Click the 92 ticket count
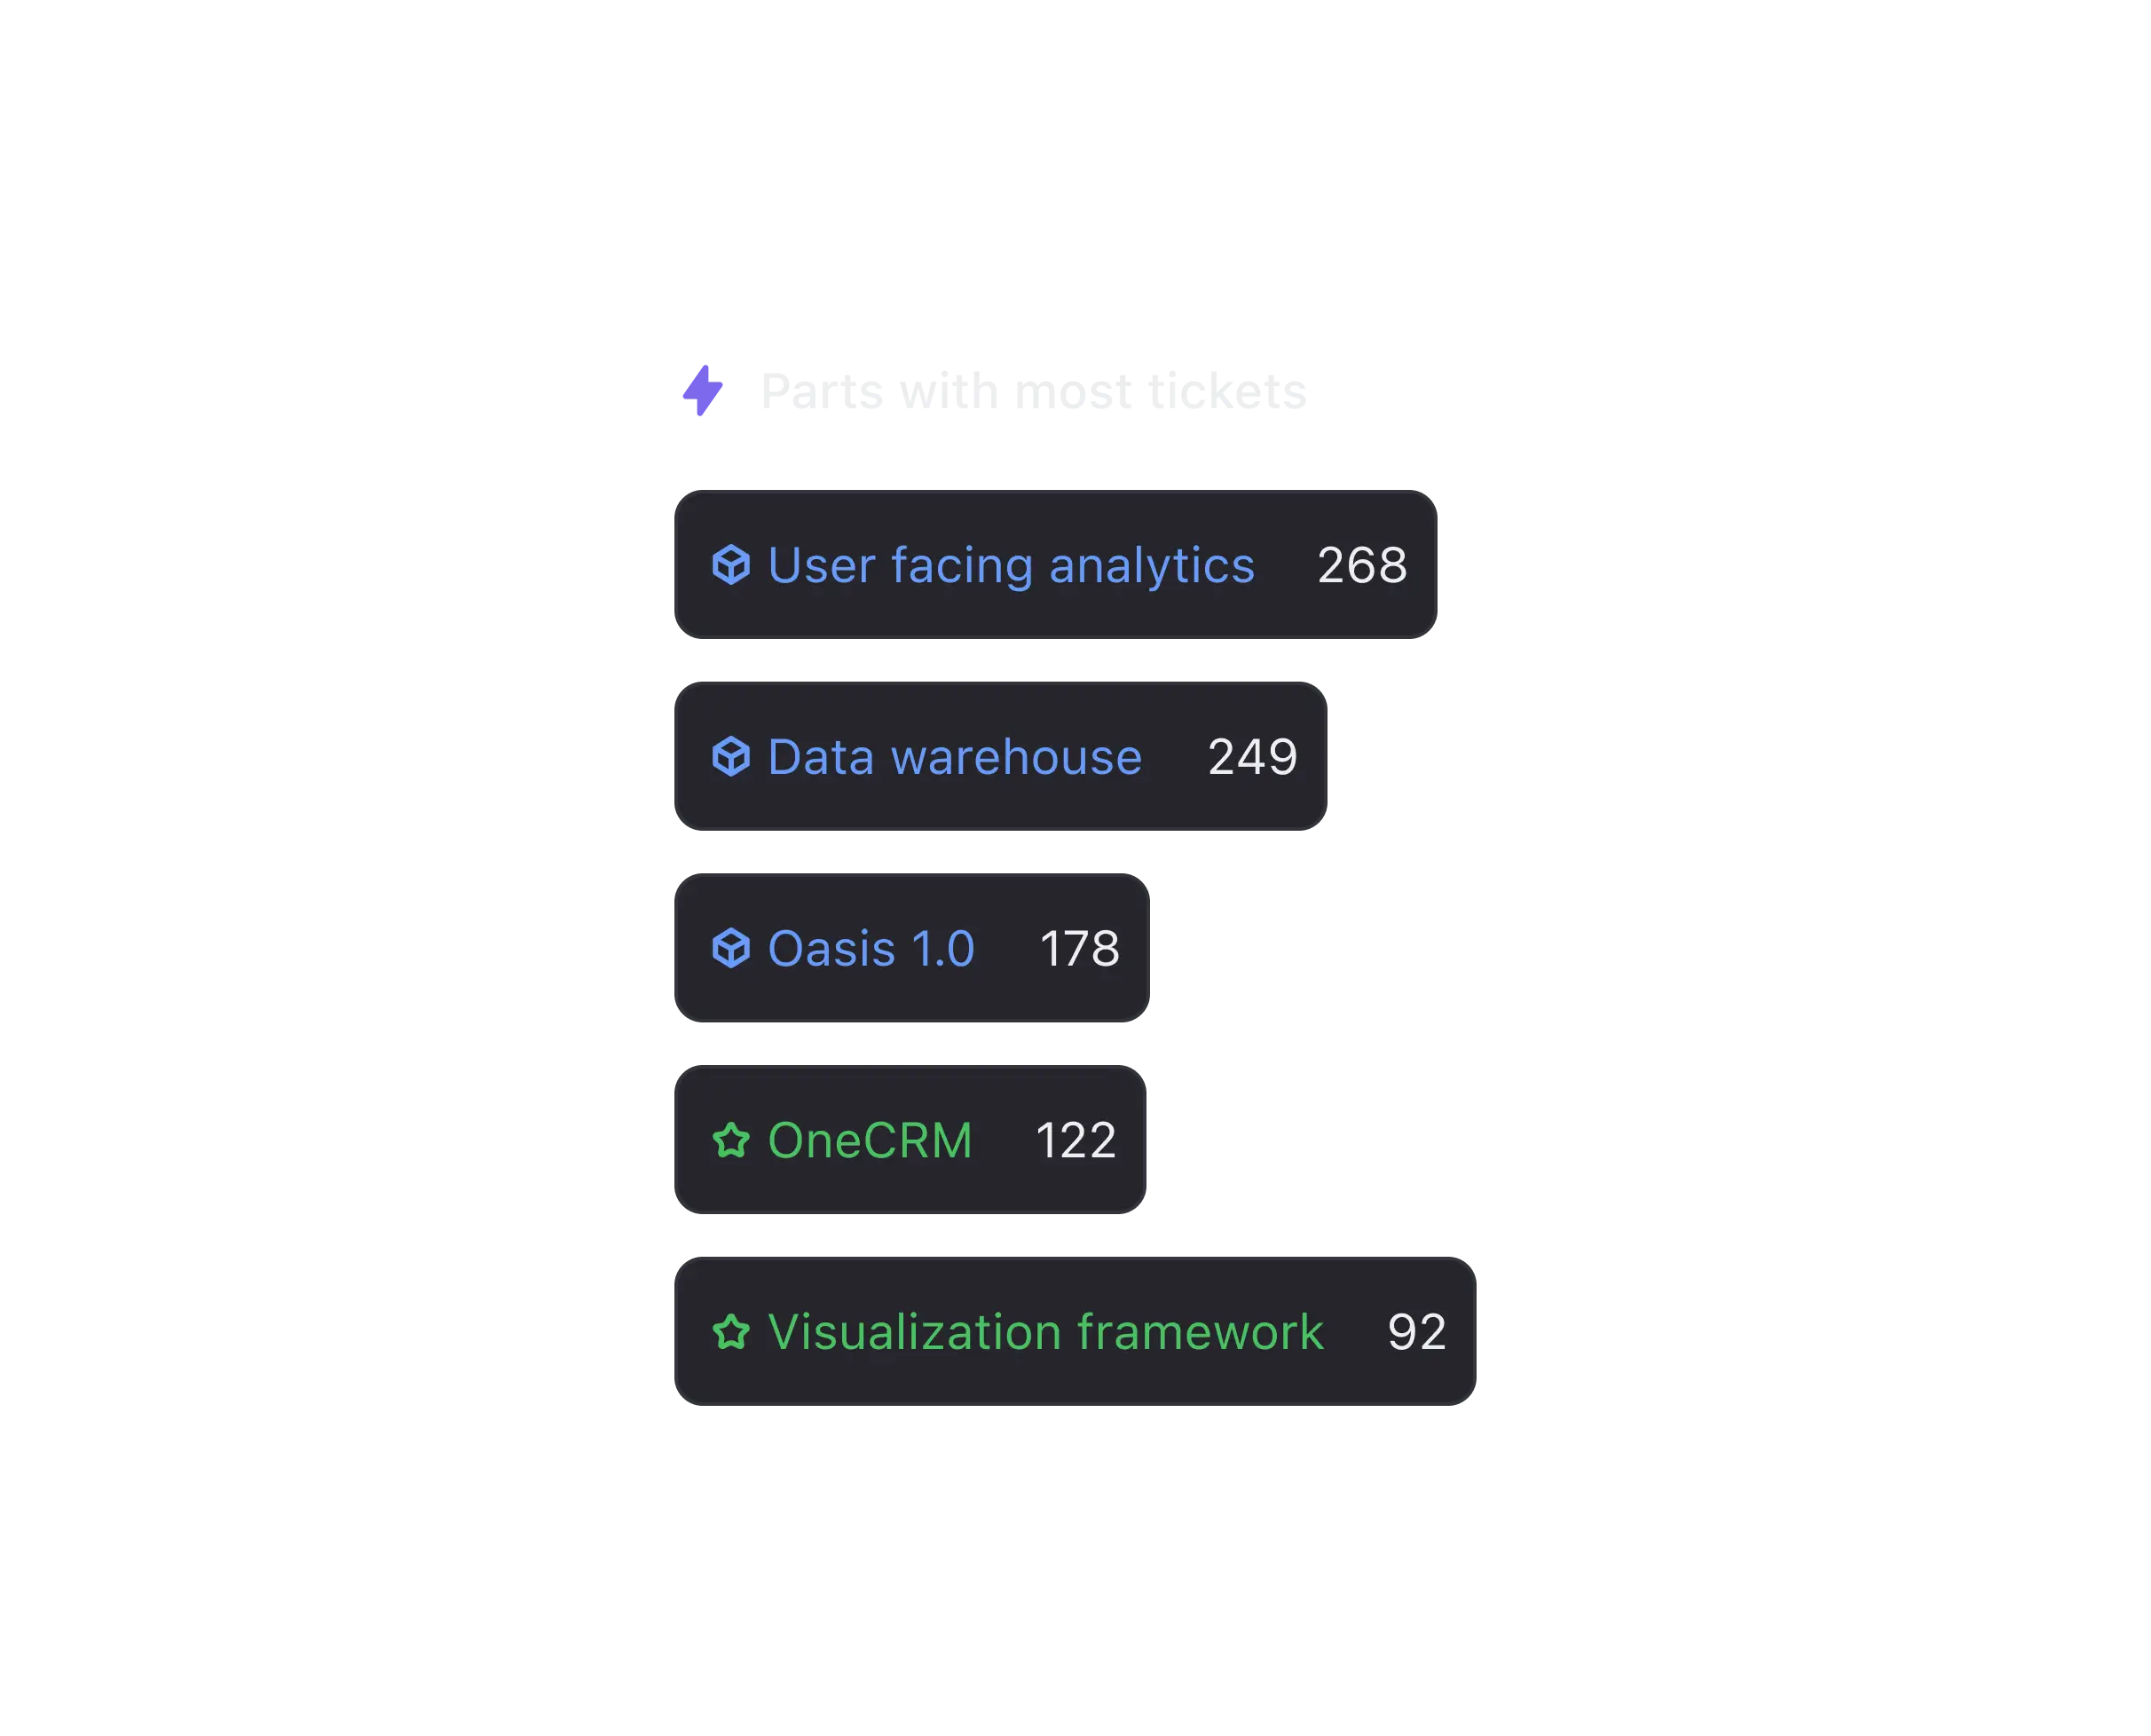The width and height of the screenshot is (2151, 1736). 1417,1332
